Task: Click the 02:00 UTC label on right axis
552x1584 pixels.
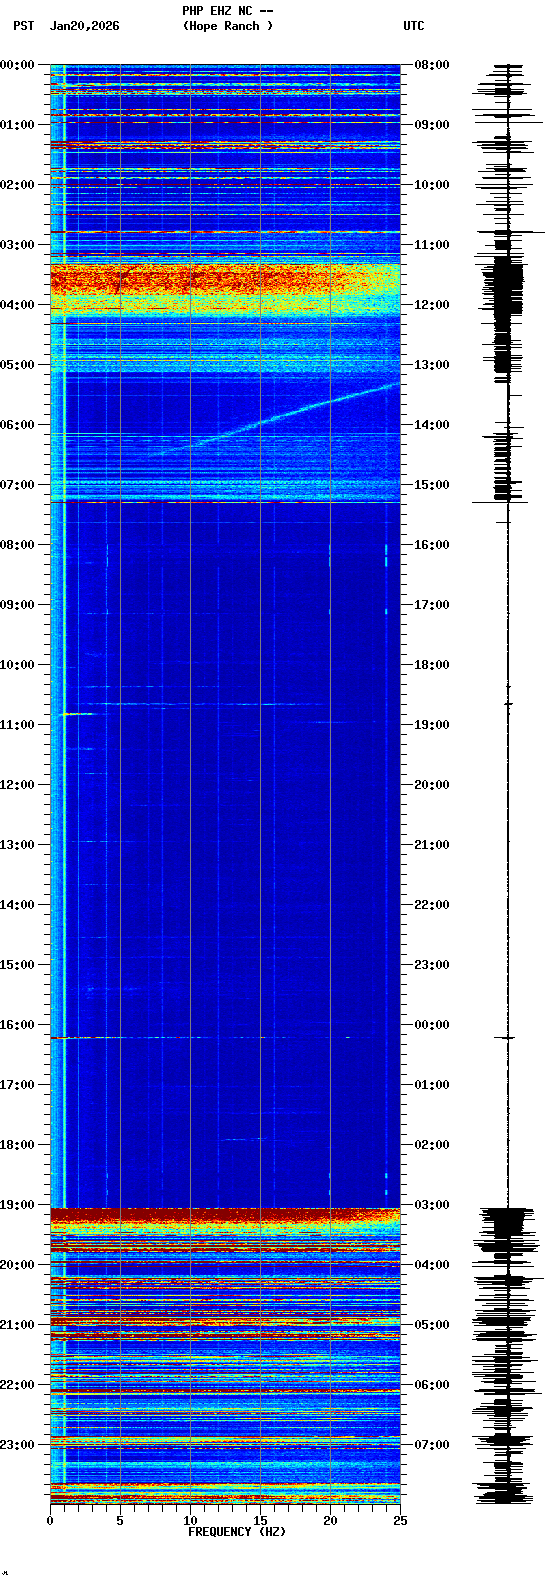Action: (432, 1145)
